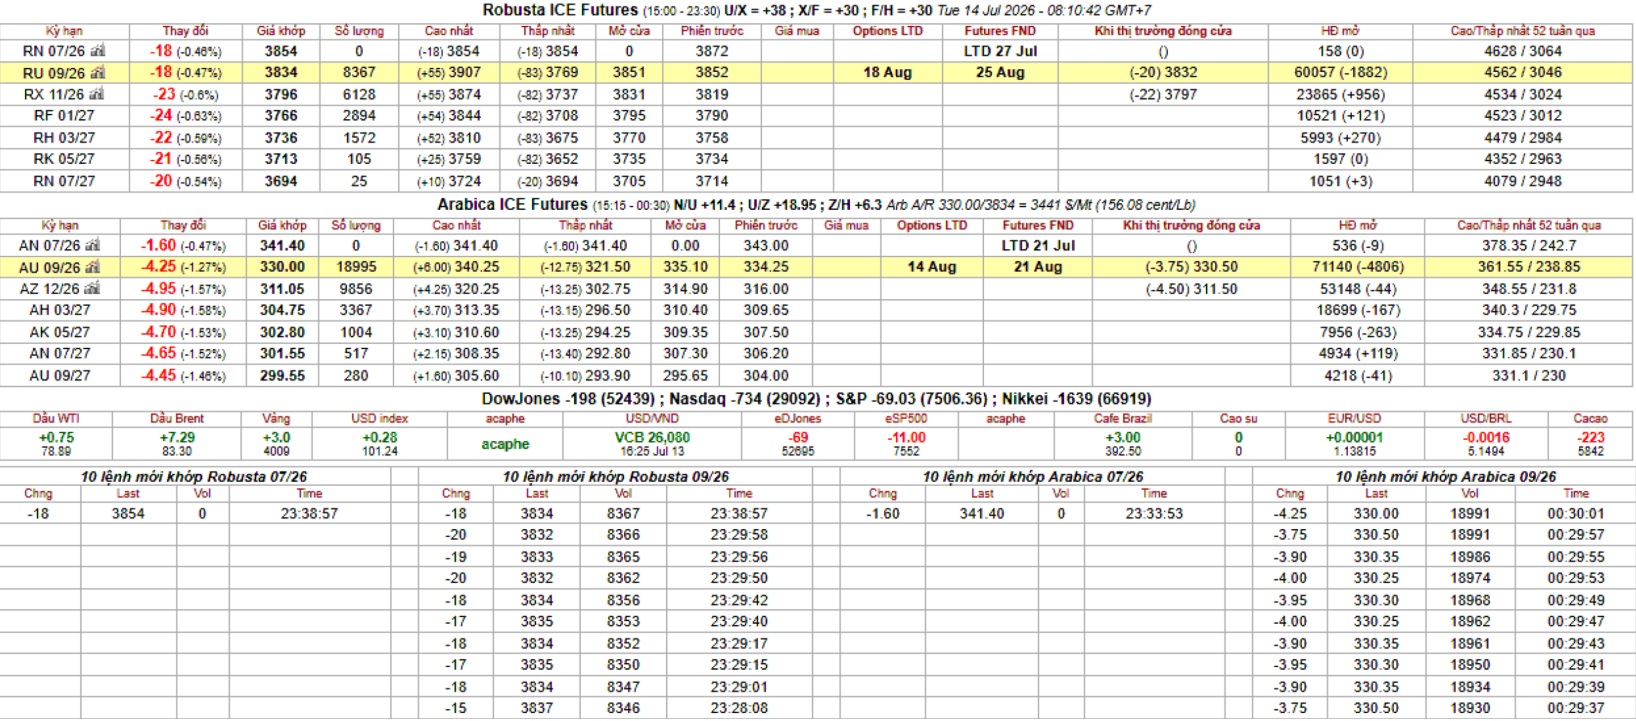Click the Dầu WTI price cell
The height and width of the screenshot is (721, 1636).
56,443
